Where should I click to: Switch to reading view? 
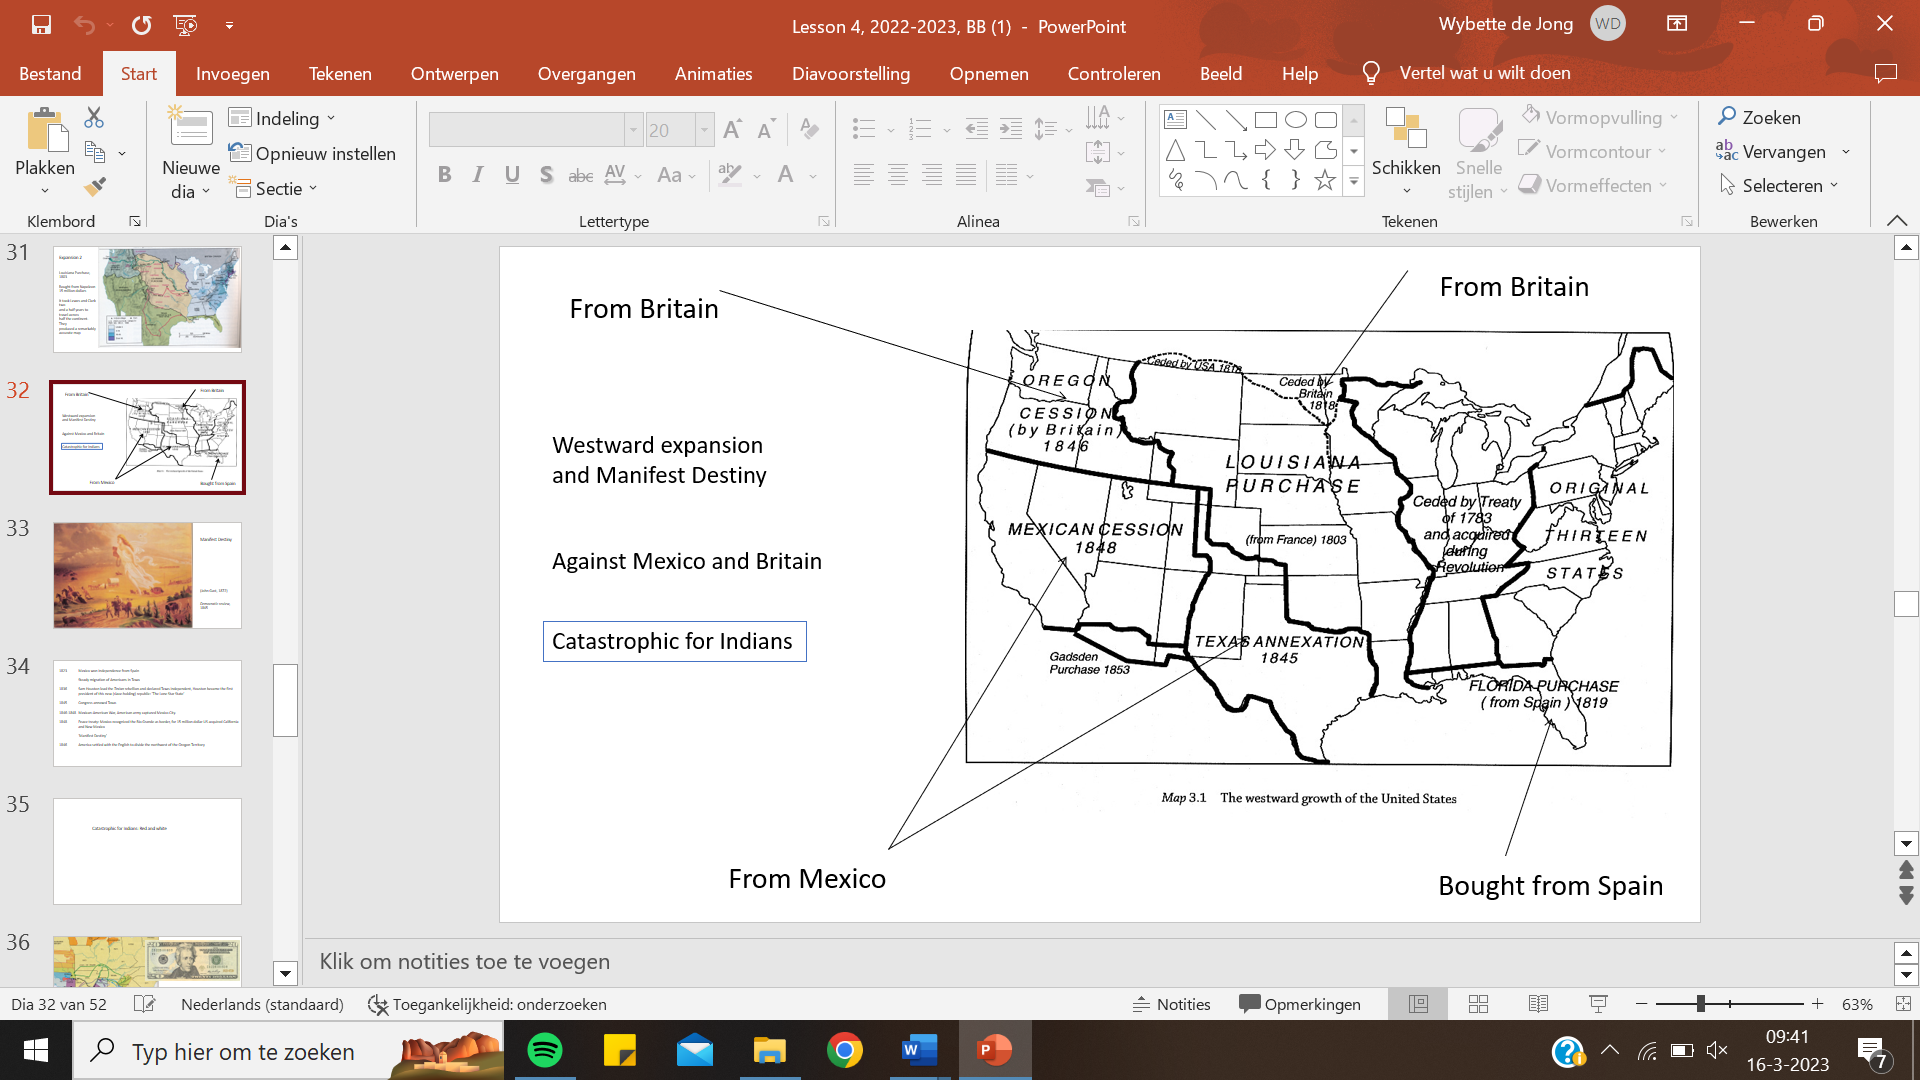1538,1004
